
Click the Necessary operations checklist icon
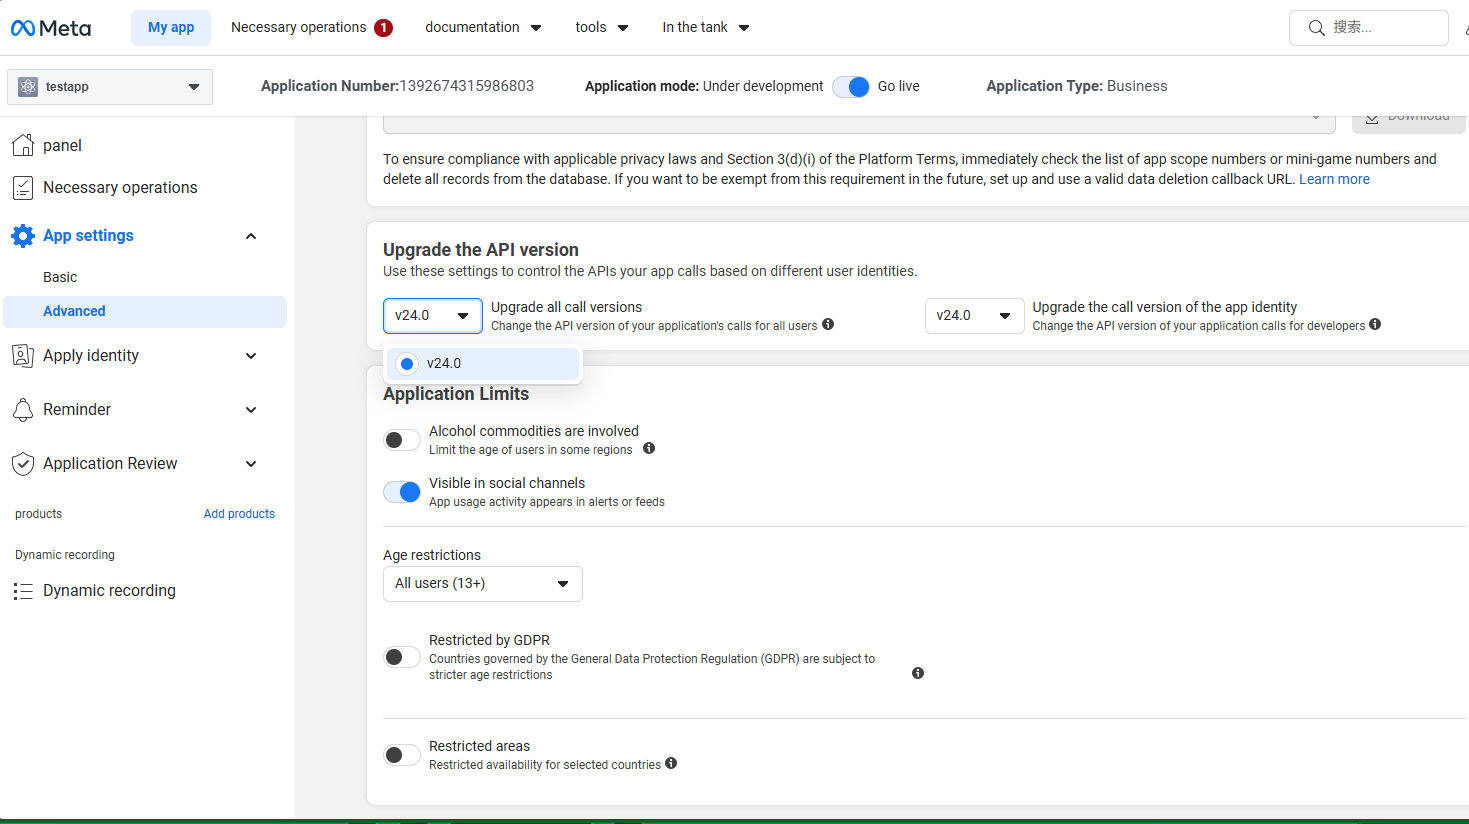[23, 187]
